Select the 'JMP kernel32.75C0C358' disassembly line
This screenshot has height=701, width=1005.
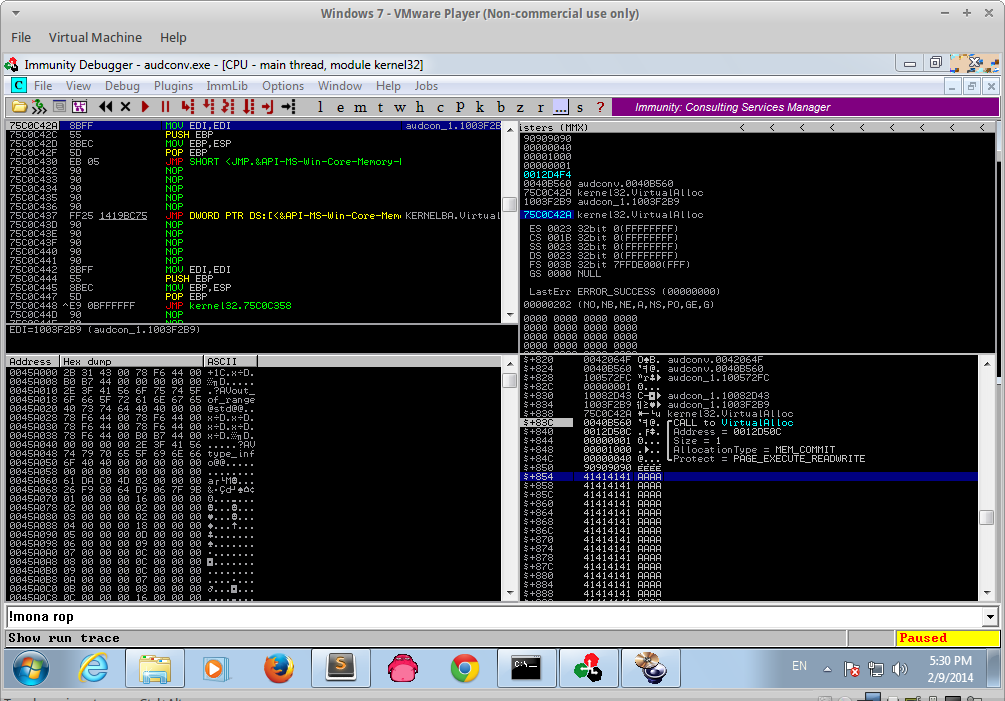point(255,306)
